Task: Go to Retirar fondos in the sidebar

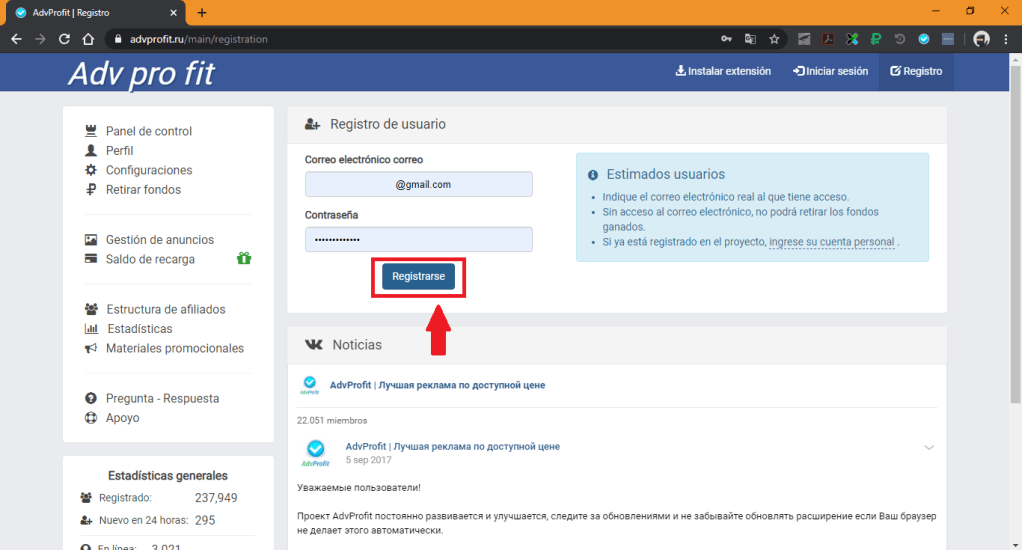Action: (x=143, y=189)
